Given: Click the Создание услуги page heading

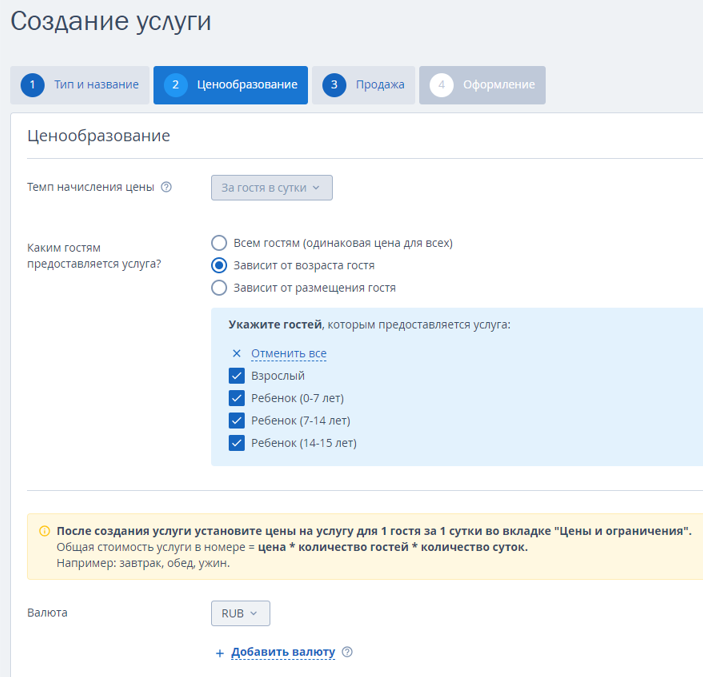Looking at the screenshot, I should click(111, 21).
